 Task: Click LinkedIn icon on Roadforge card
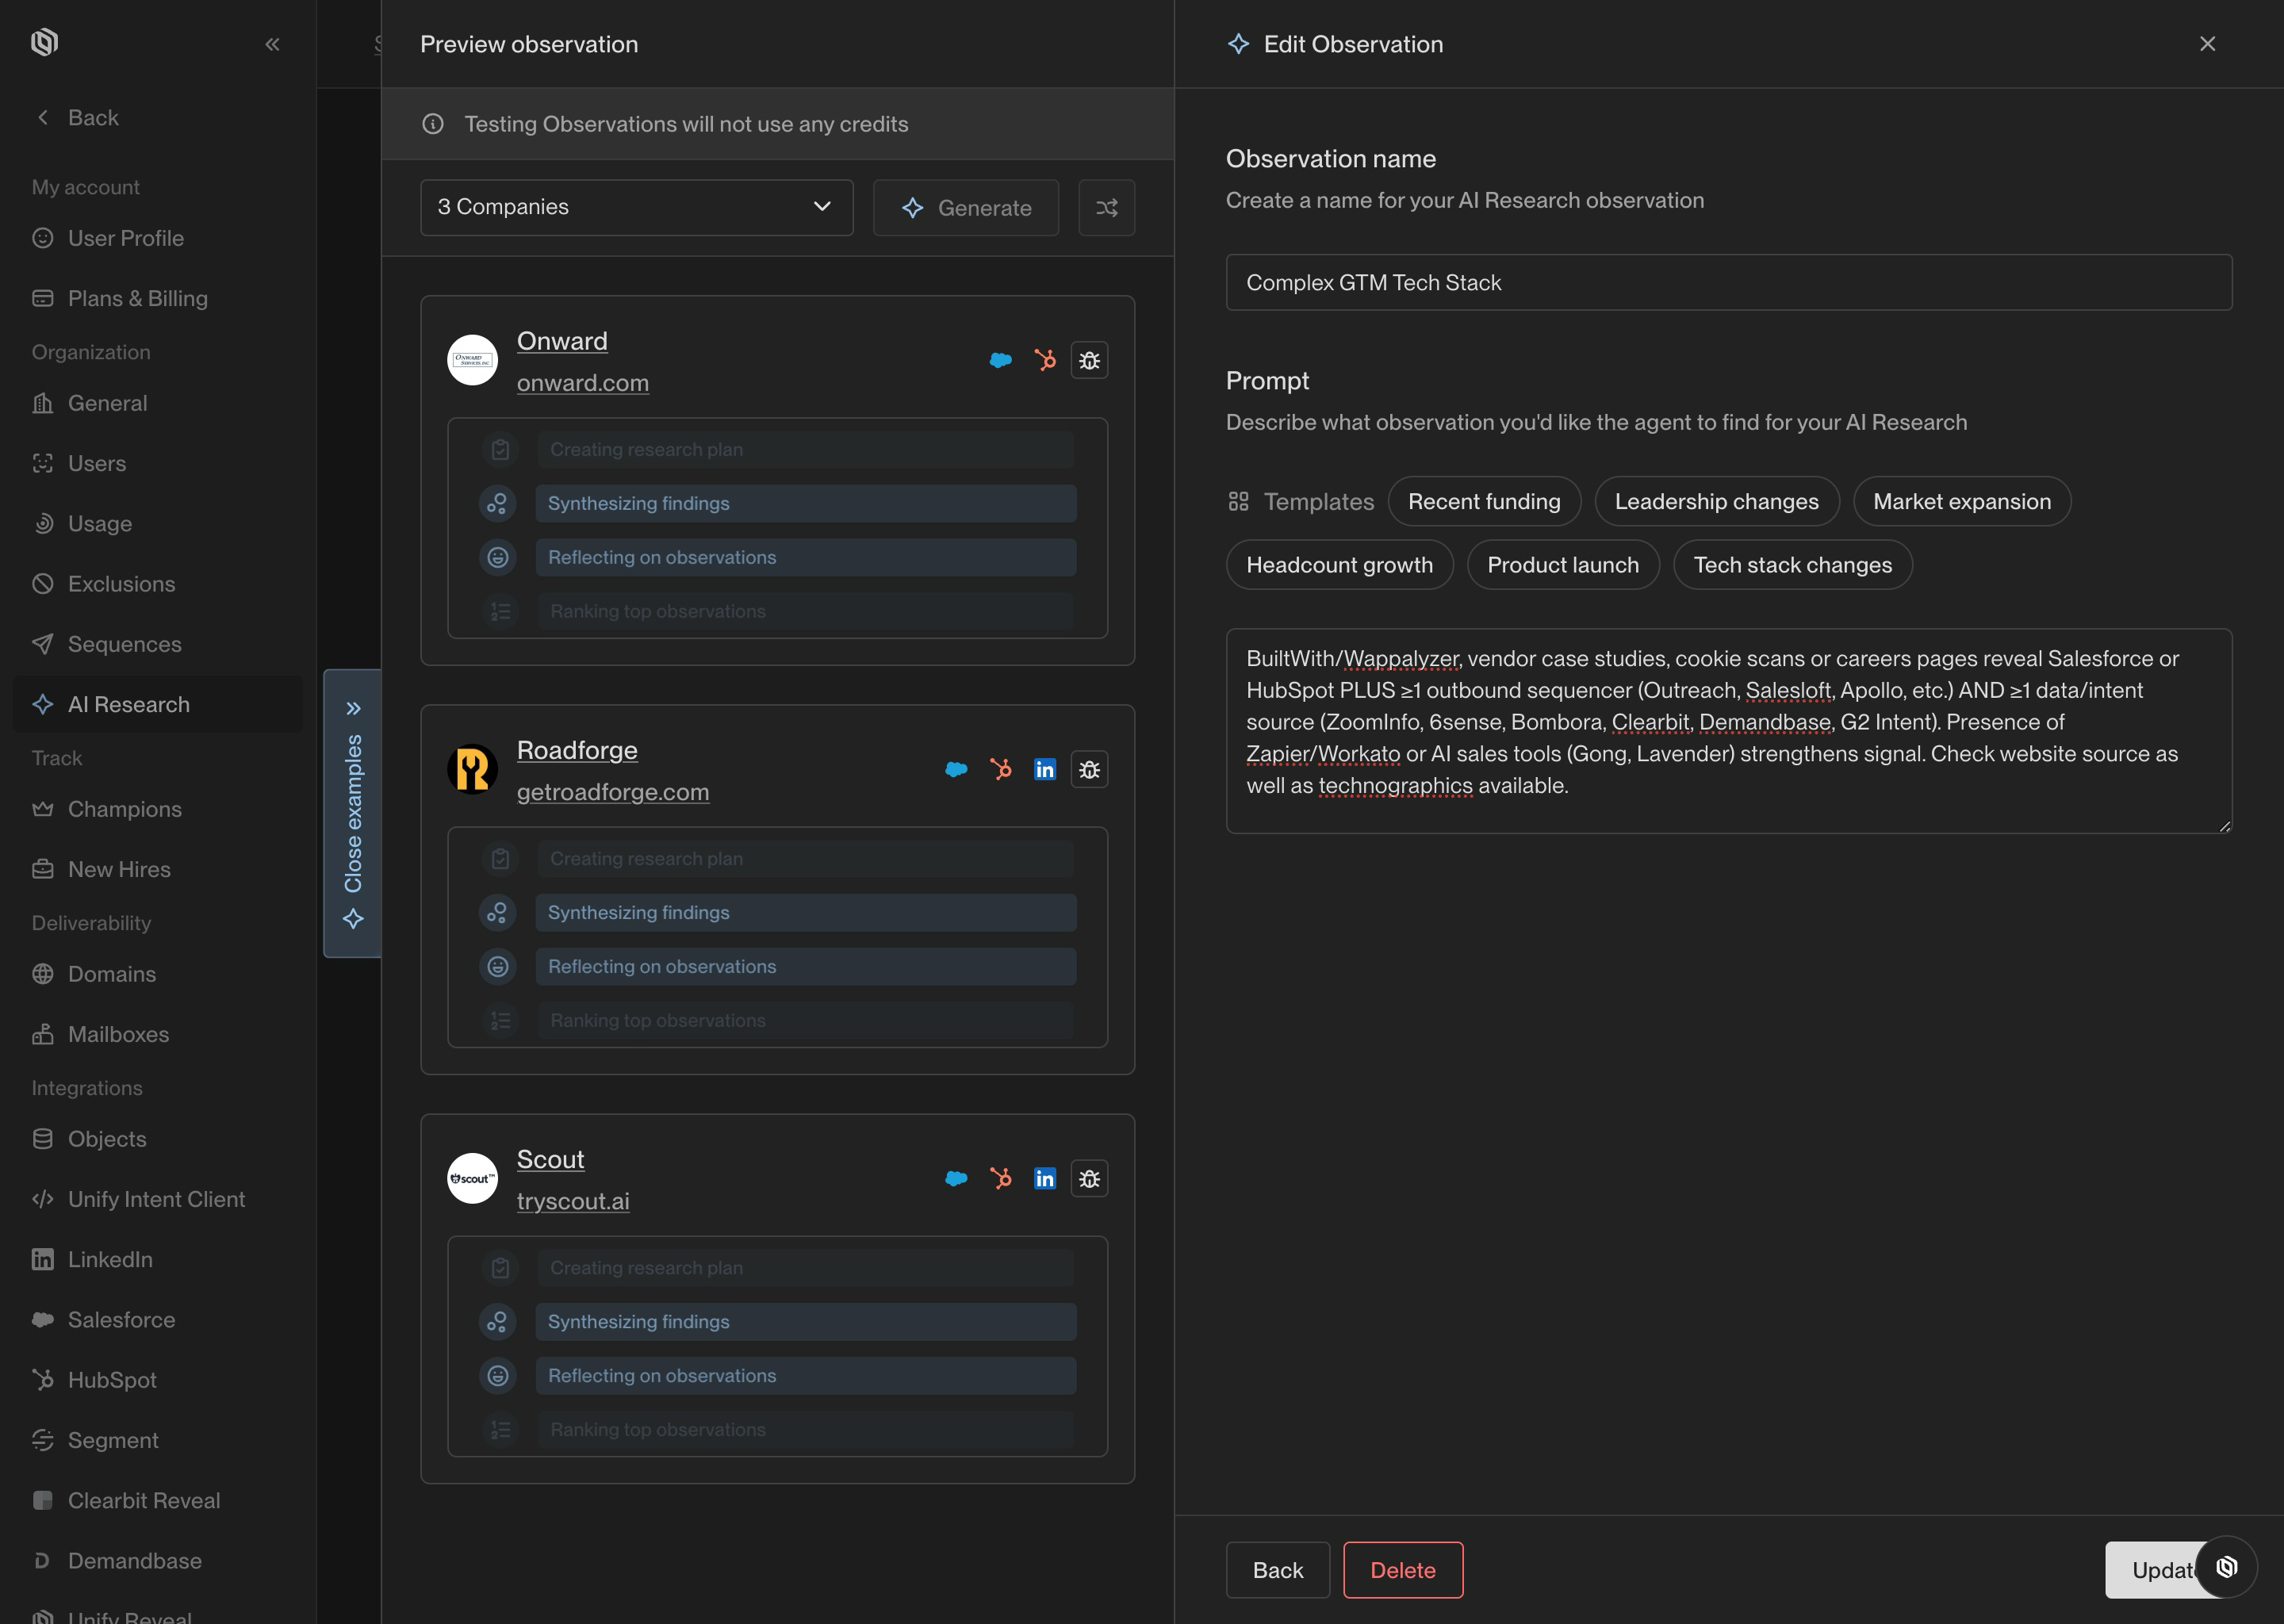click(x=1044, y=769)
